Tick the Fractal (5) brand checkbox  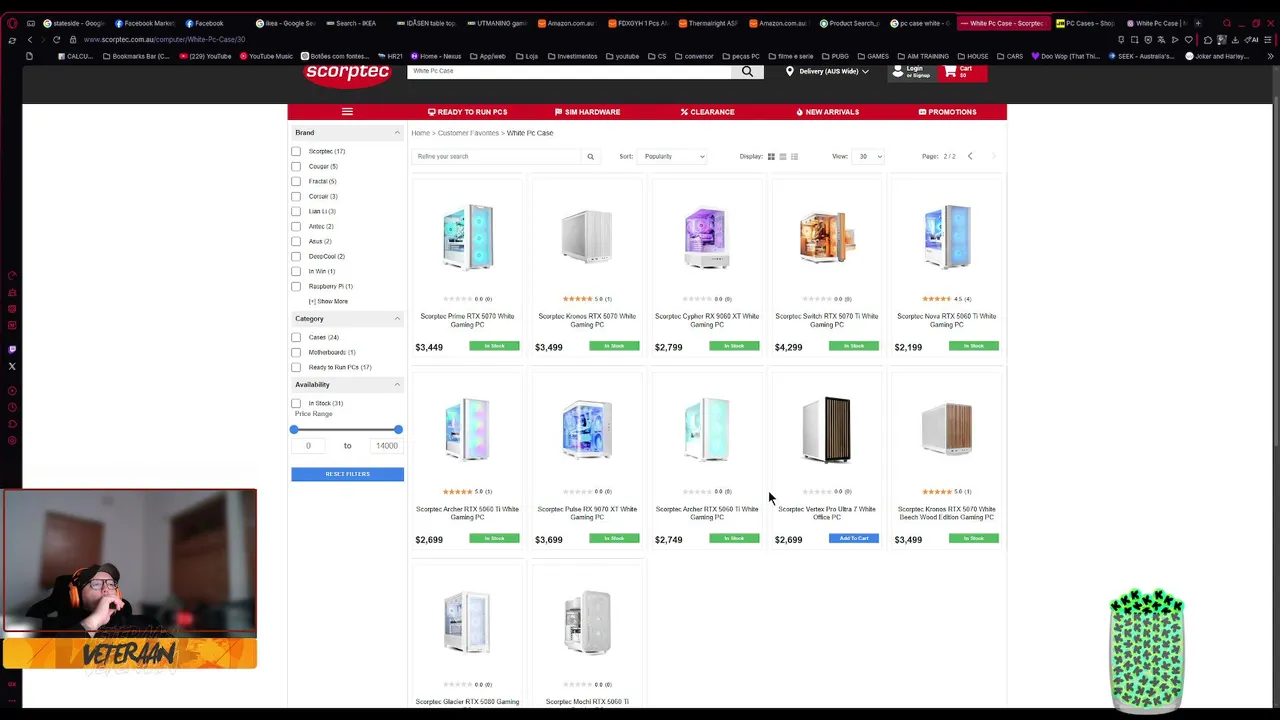[x=296, y=181]
